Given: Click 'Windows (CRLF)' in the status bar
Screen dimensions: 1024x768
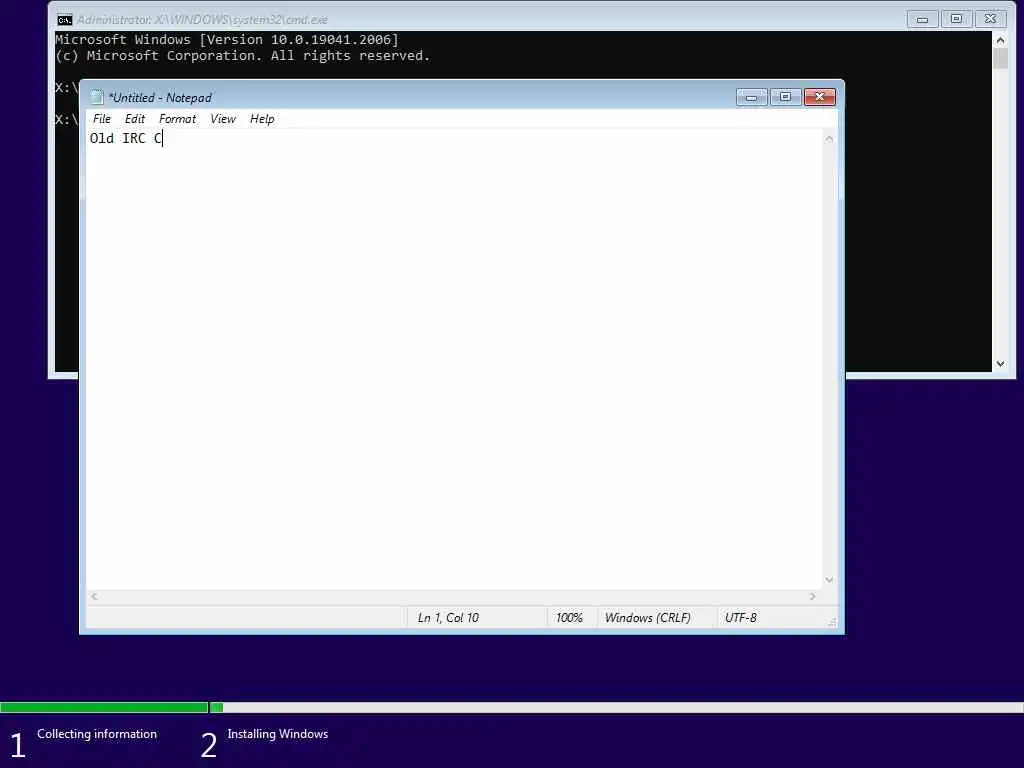Looking at the screenshot, I should (647, 618).
